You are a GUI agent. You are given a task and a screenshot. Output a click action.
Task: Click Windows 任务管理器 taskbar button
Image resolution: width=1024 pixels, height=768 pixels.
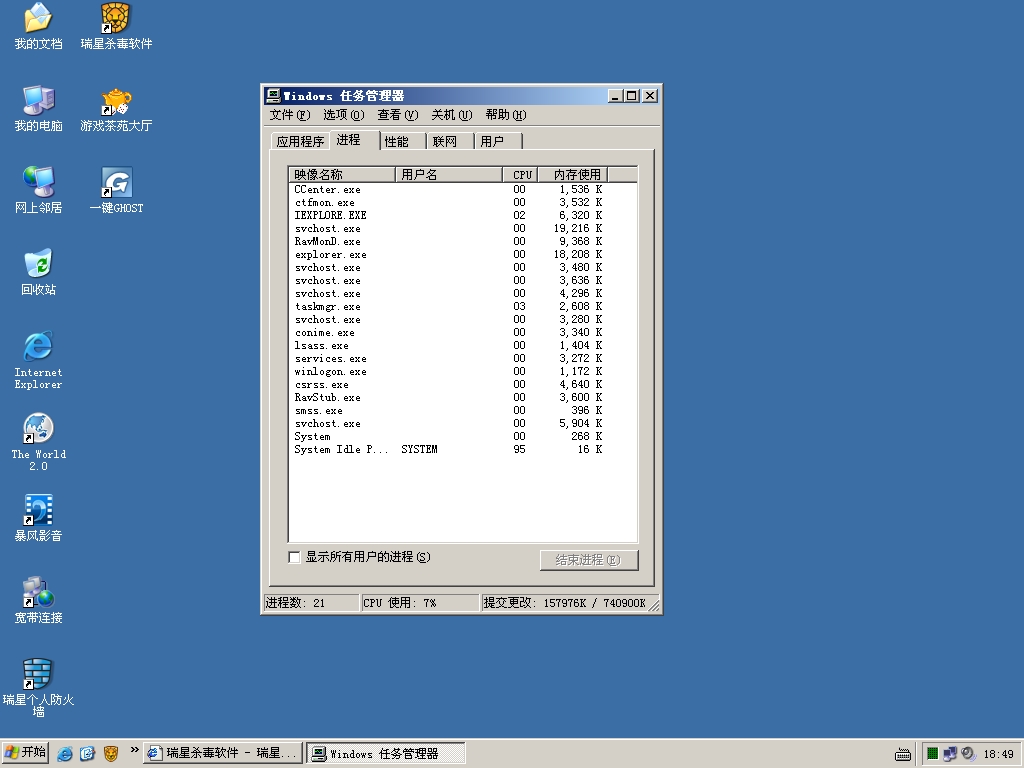(386, 753)
